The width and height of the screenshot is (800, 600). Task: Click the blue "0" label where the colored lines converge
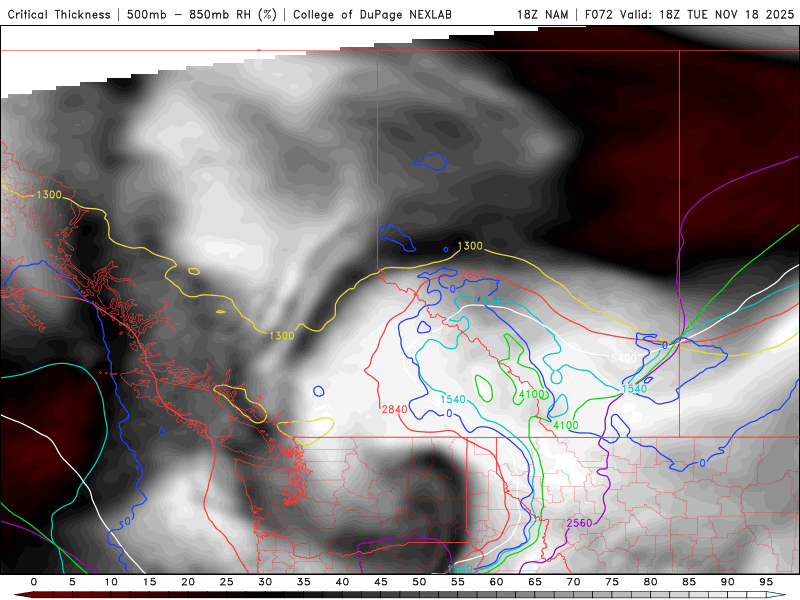[x=665, y=345]
